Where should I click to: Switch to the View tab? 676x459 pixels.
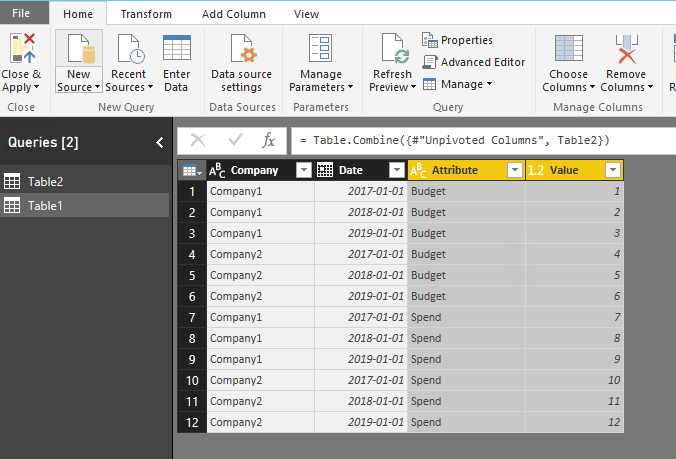pyautogui.click(x=307, y=14)
